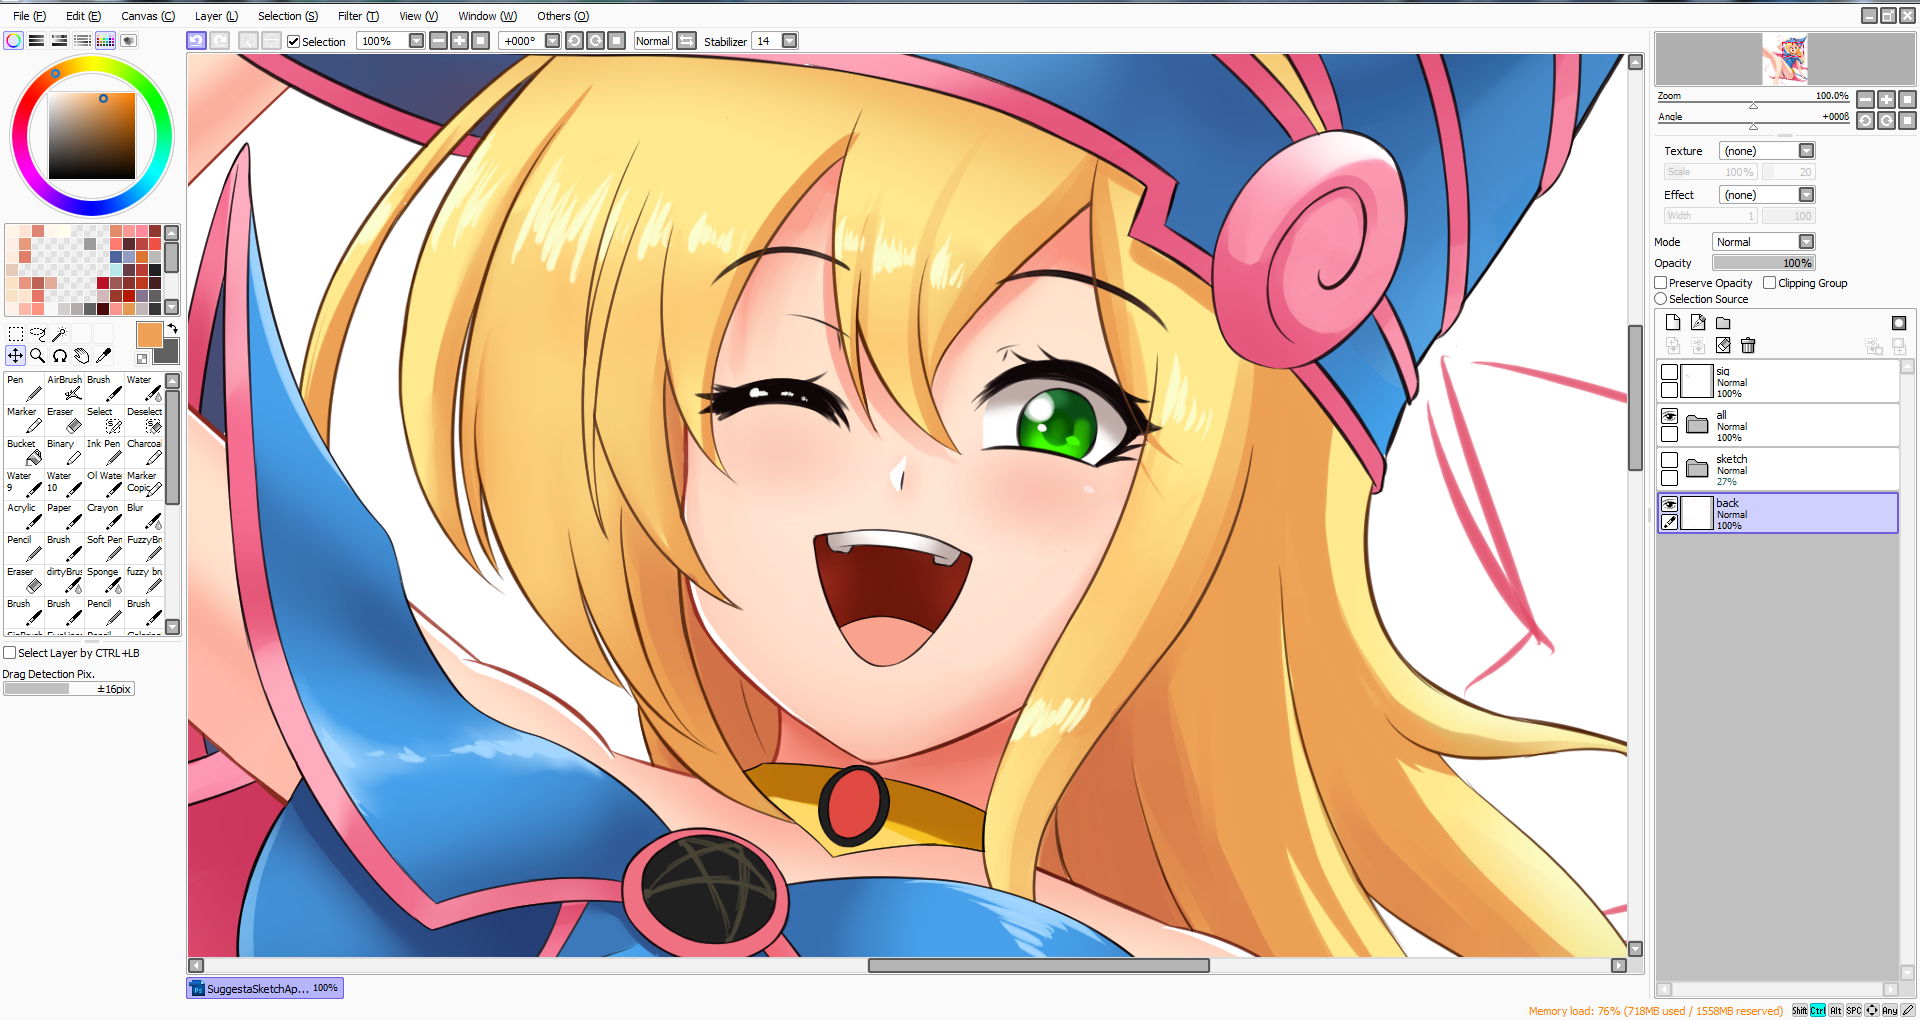Open the Others menu
Screen dimensions: 1920x1020
tap(563, 16)
